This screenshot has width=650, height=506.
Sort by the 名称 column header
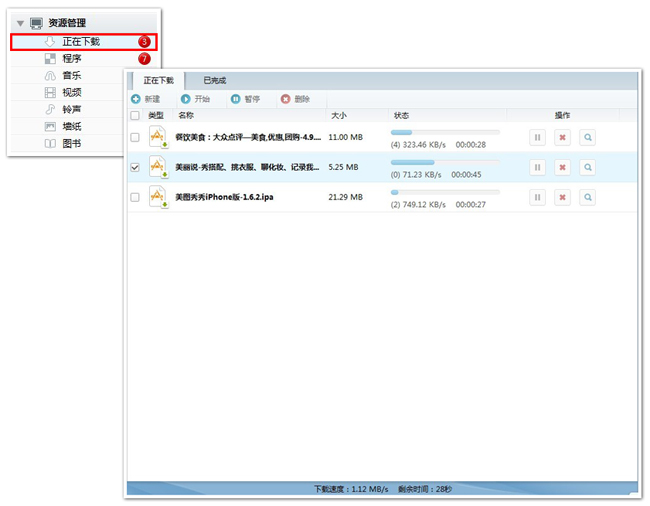click(x=250, y=116)
